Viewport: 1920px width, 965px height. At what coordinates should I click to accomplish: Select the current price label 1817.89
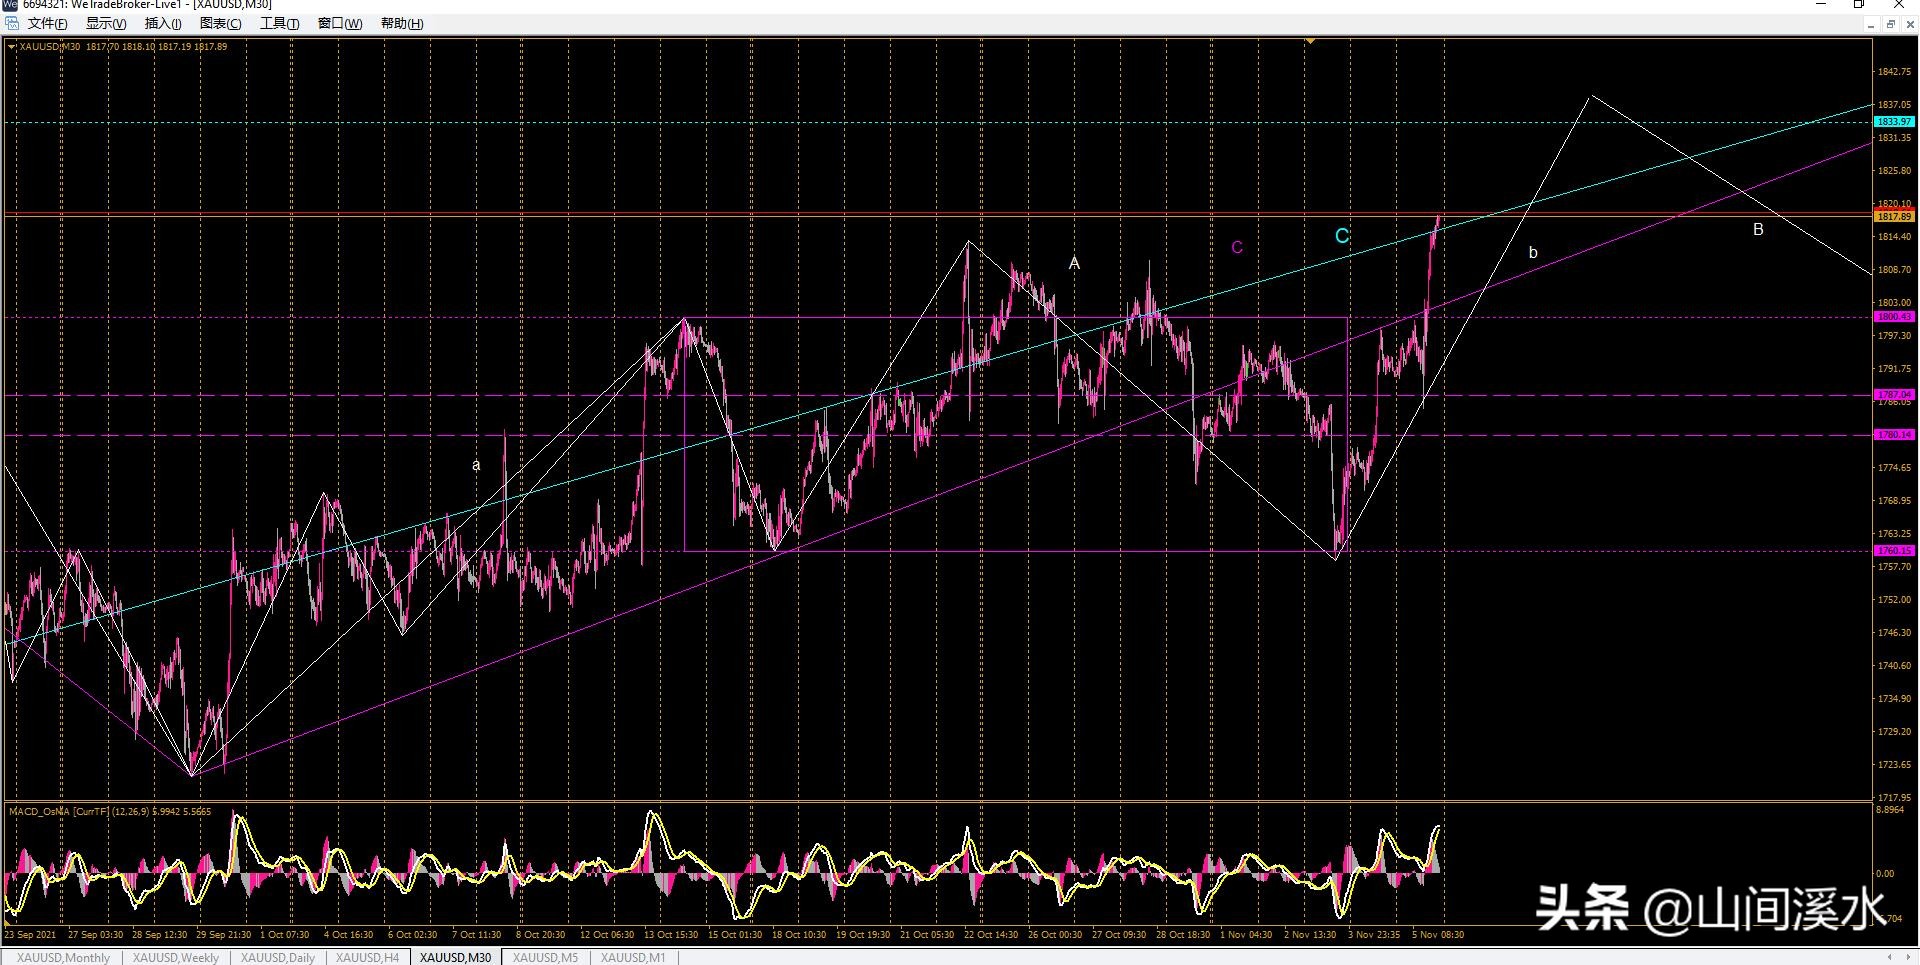(x=1894, y=216)
